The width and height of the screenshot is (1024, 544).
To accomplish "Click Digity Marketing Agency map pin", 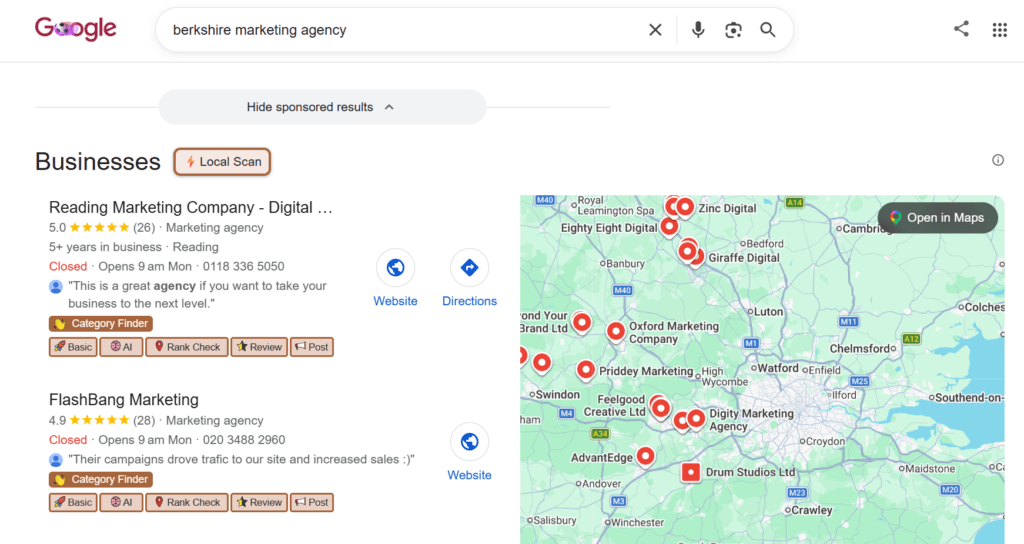I will point(696,419).
